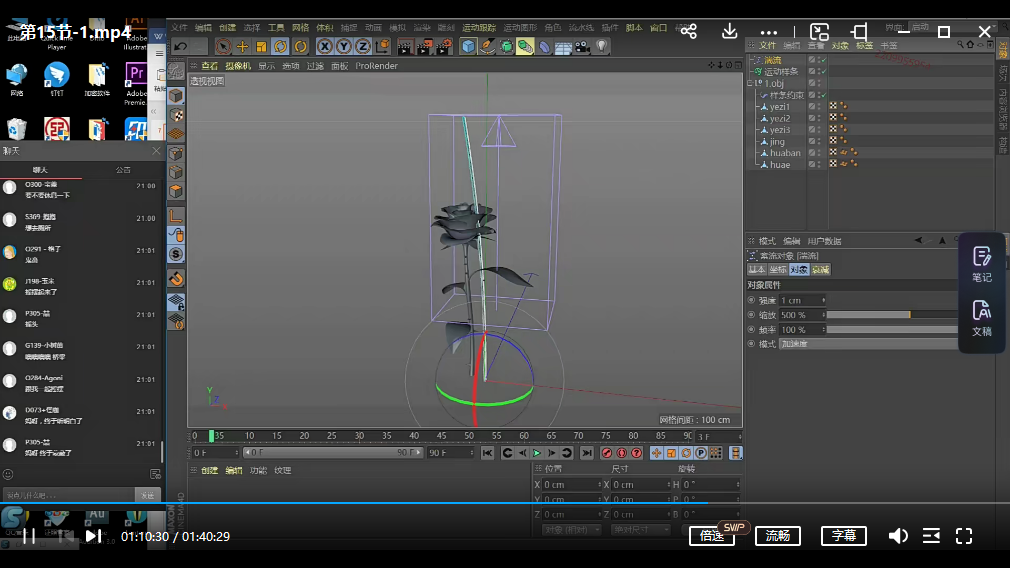Image resolution: width=1010 pixels, height=568 pixels.
Task: Click the floor grid icon in toolbar
Action: 564,46
